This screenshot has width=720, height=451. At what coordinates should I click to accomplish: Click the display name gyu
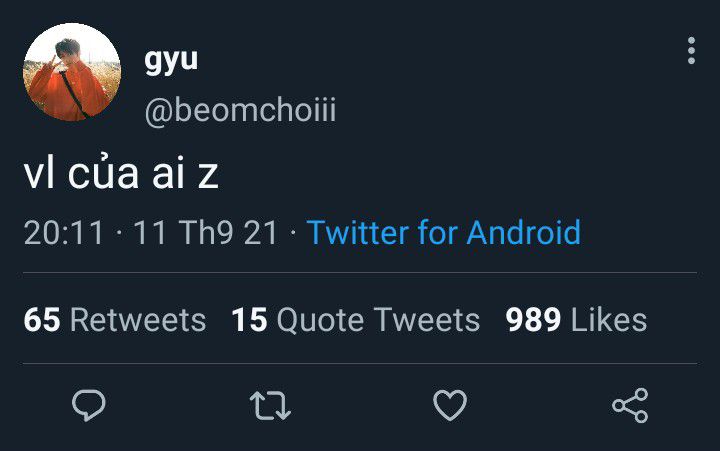(171, 60)
